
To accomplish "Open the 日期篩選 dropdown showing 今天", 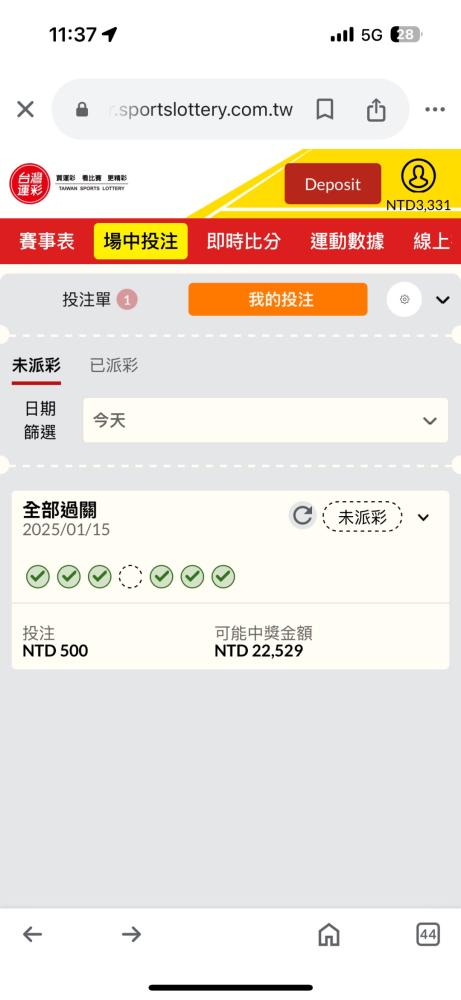I will coord(265,420).
